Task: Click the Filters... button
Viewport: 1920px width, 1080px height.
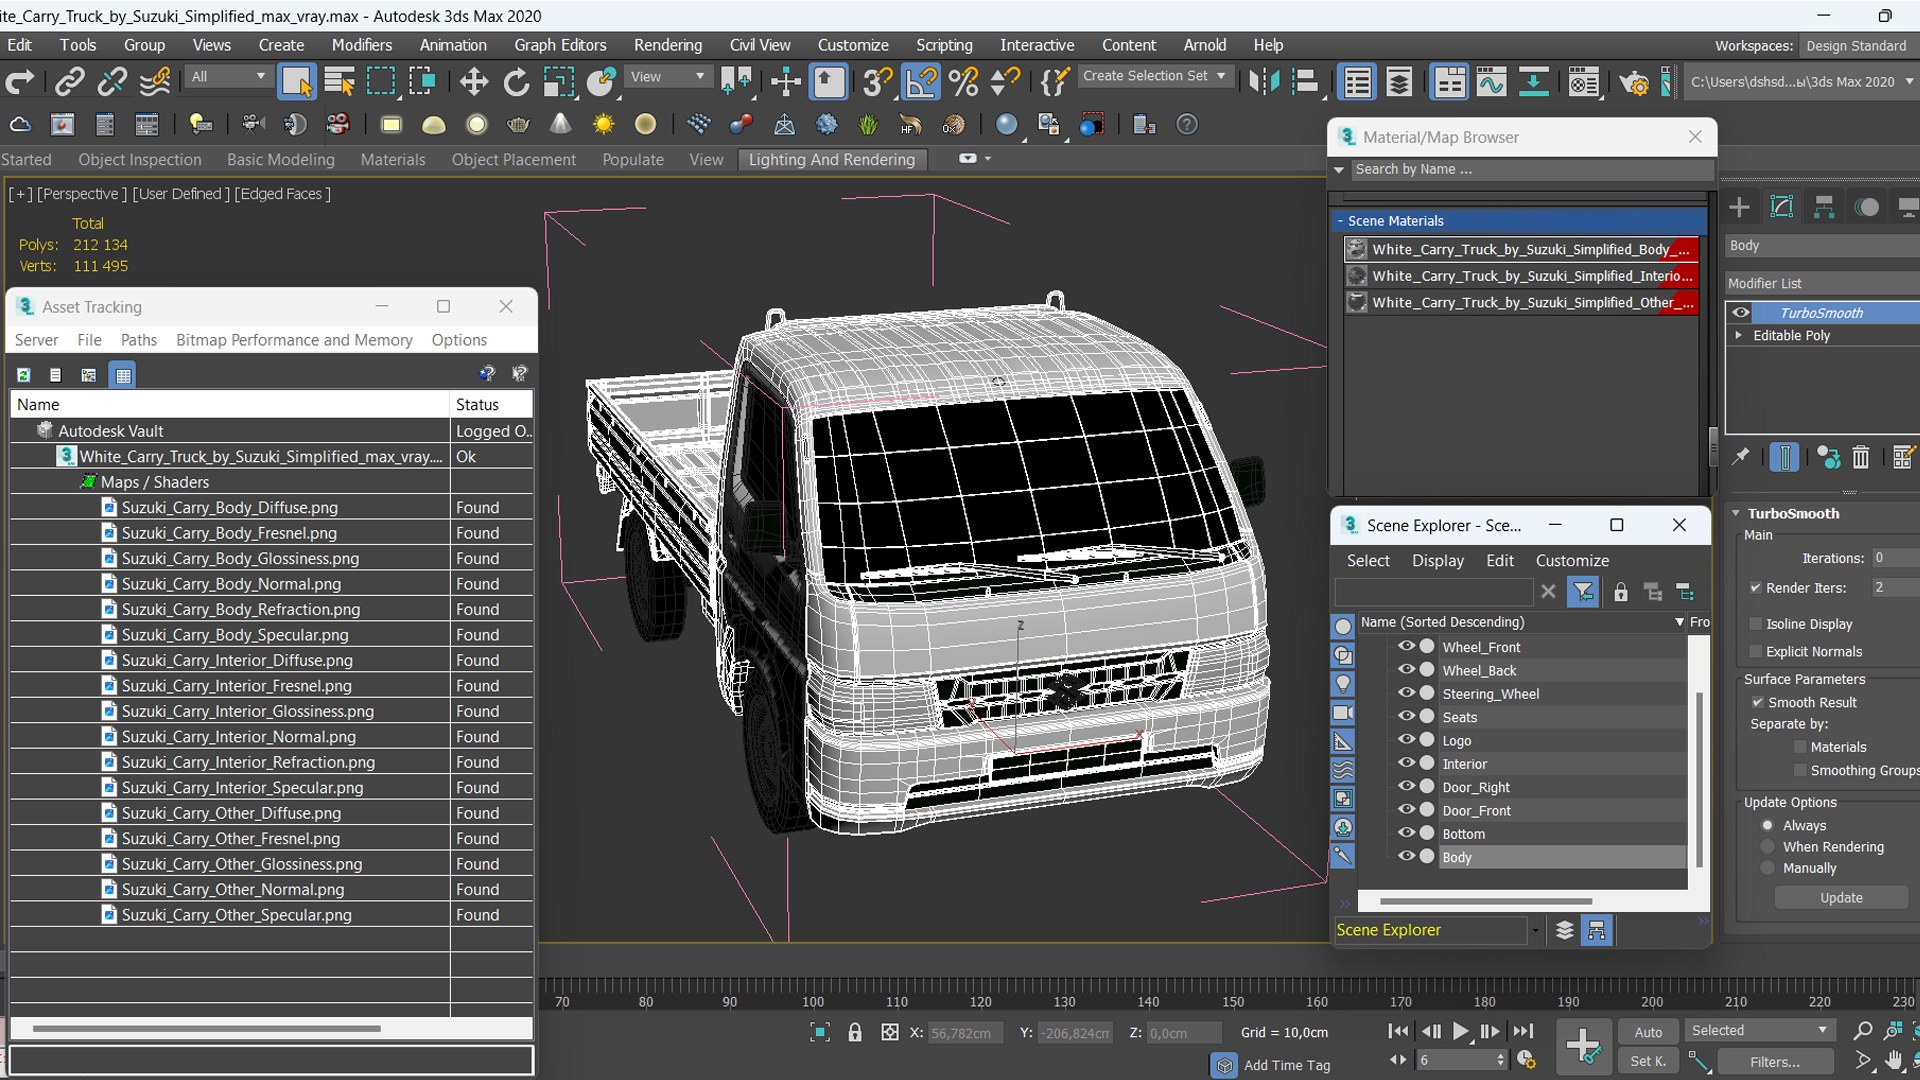Action: (1775, 1062)
